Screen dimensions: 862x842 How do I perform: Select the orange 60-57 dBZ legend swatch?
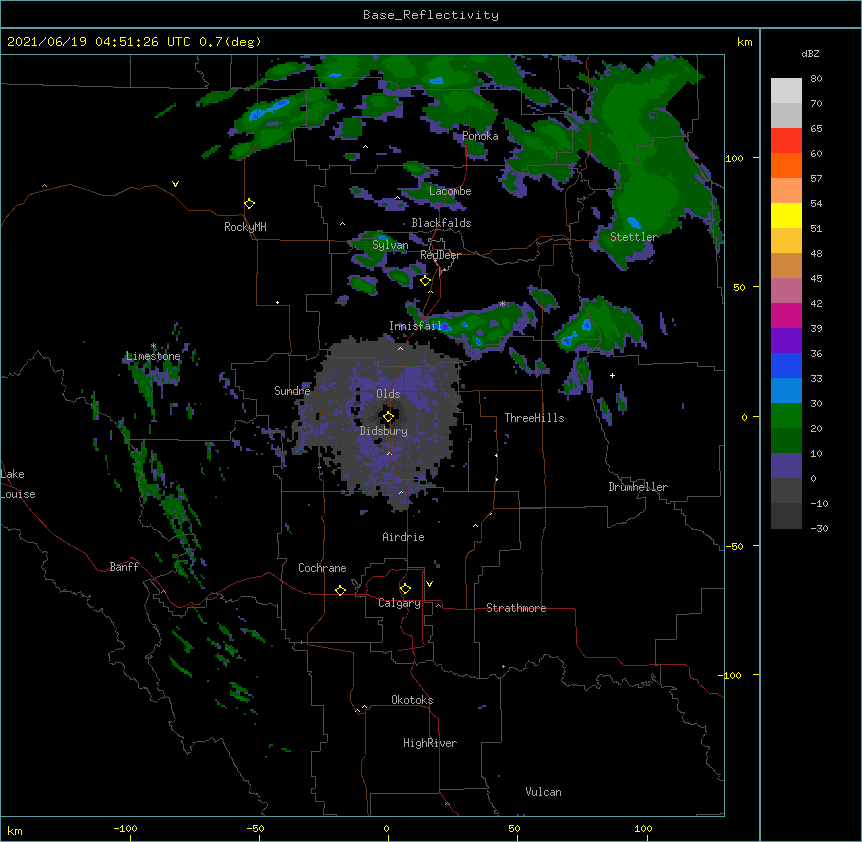pyautogui.click(x=786, y=165)
